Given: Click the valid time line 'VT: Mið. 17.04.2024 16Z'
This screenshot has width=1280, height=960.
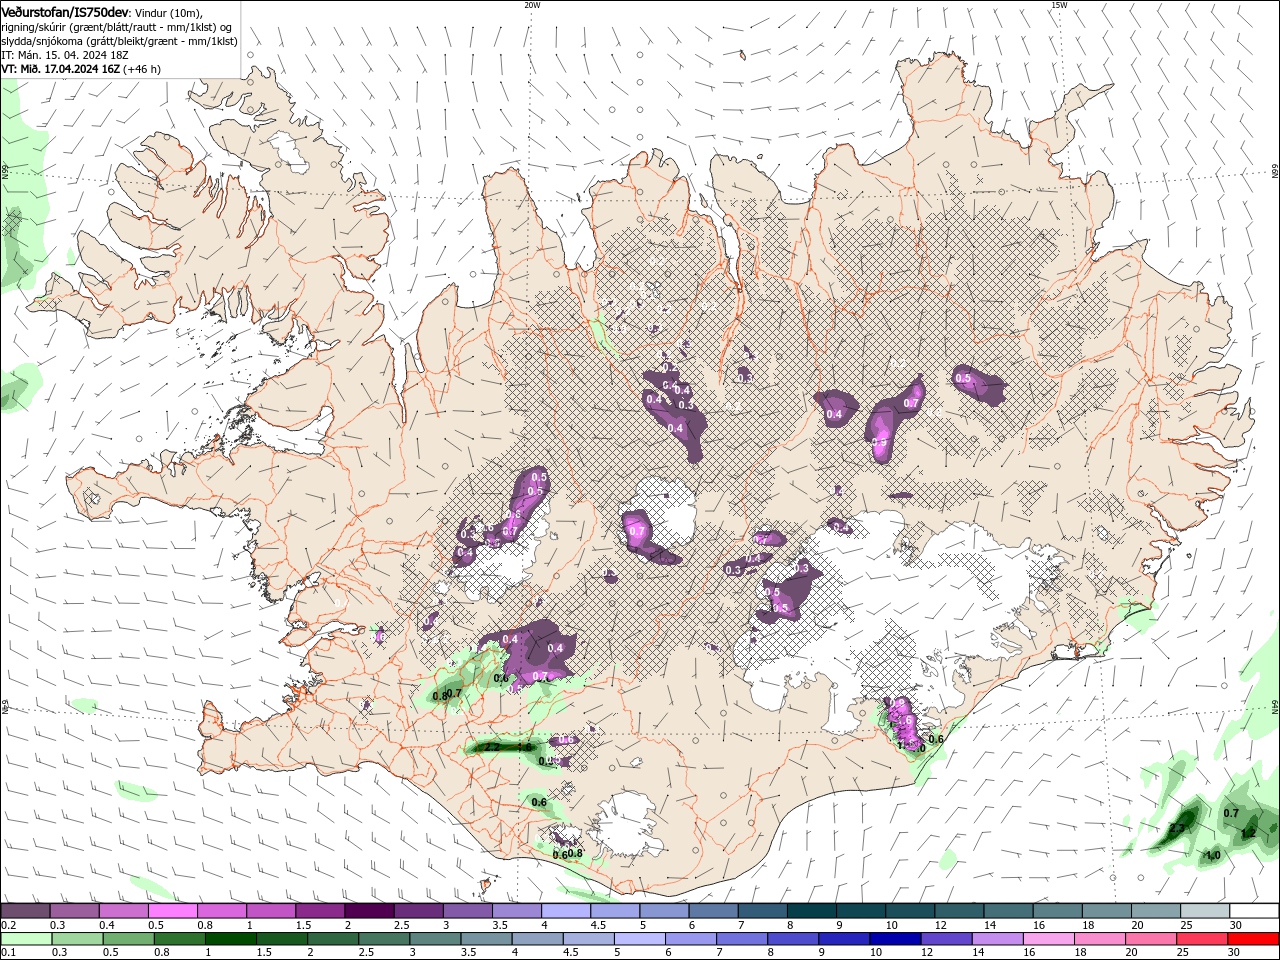Looking at the screenshot, I should 60,69.
